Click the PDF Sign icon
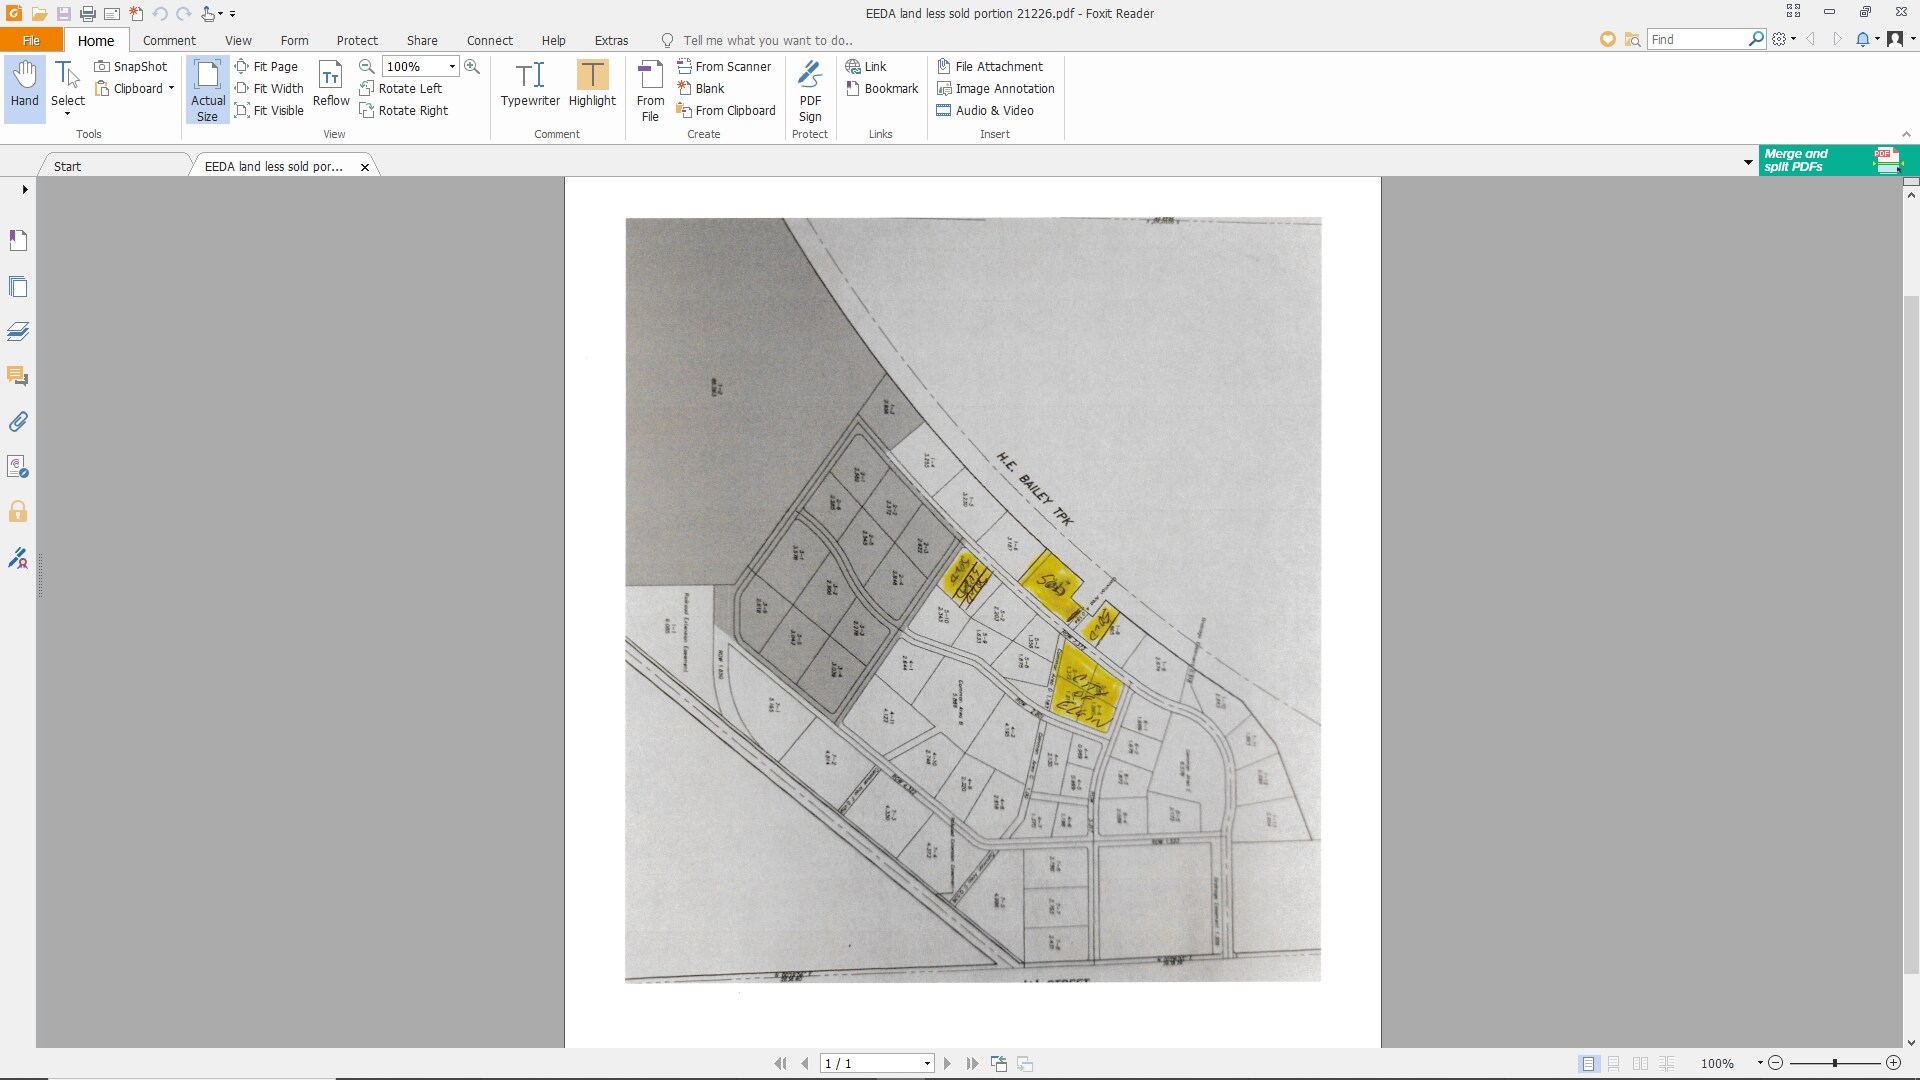1920x1080 pixels. (810, 90)
